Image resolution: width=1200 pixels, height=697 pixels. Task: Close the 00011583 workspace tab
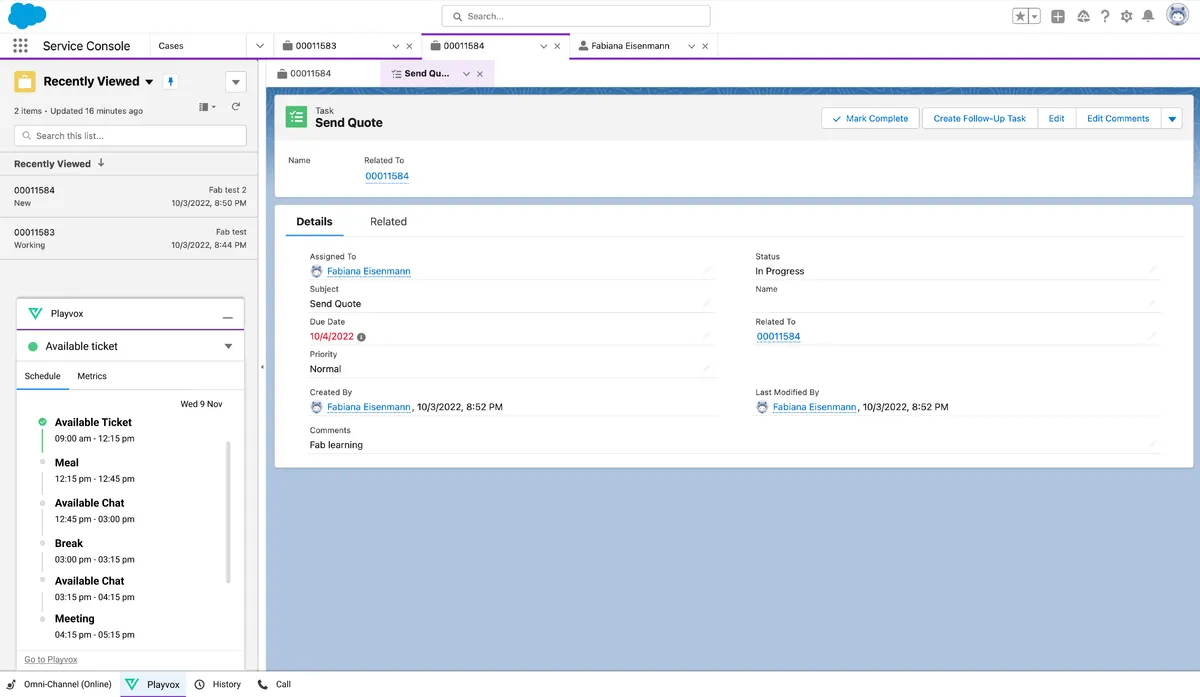pyautogui.click(x=409, y=46)
